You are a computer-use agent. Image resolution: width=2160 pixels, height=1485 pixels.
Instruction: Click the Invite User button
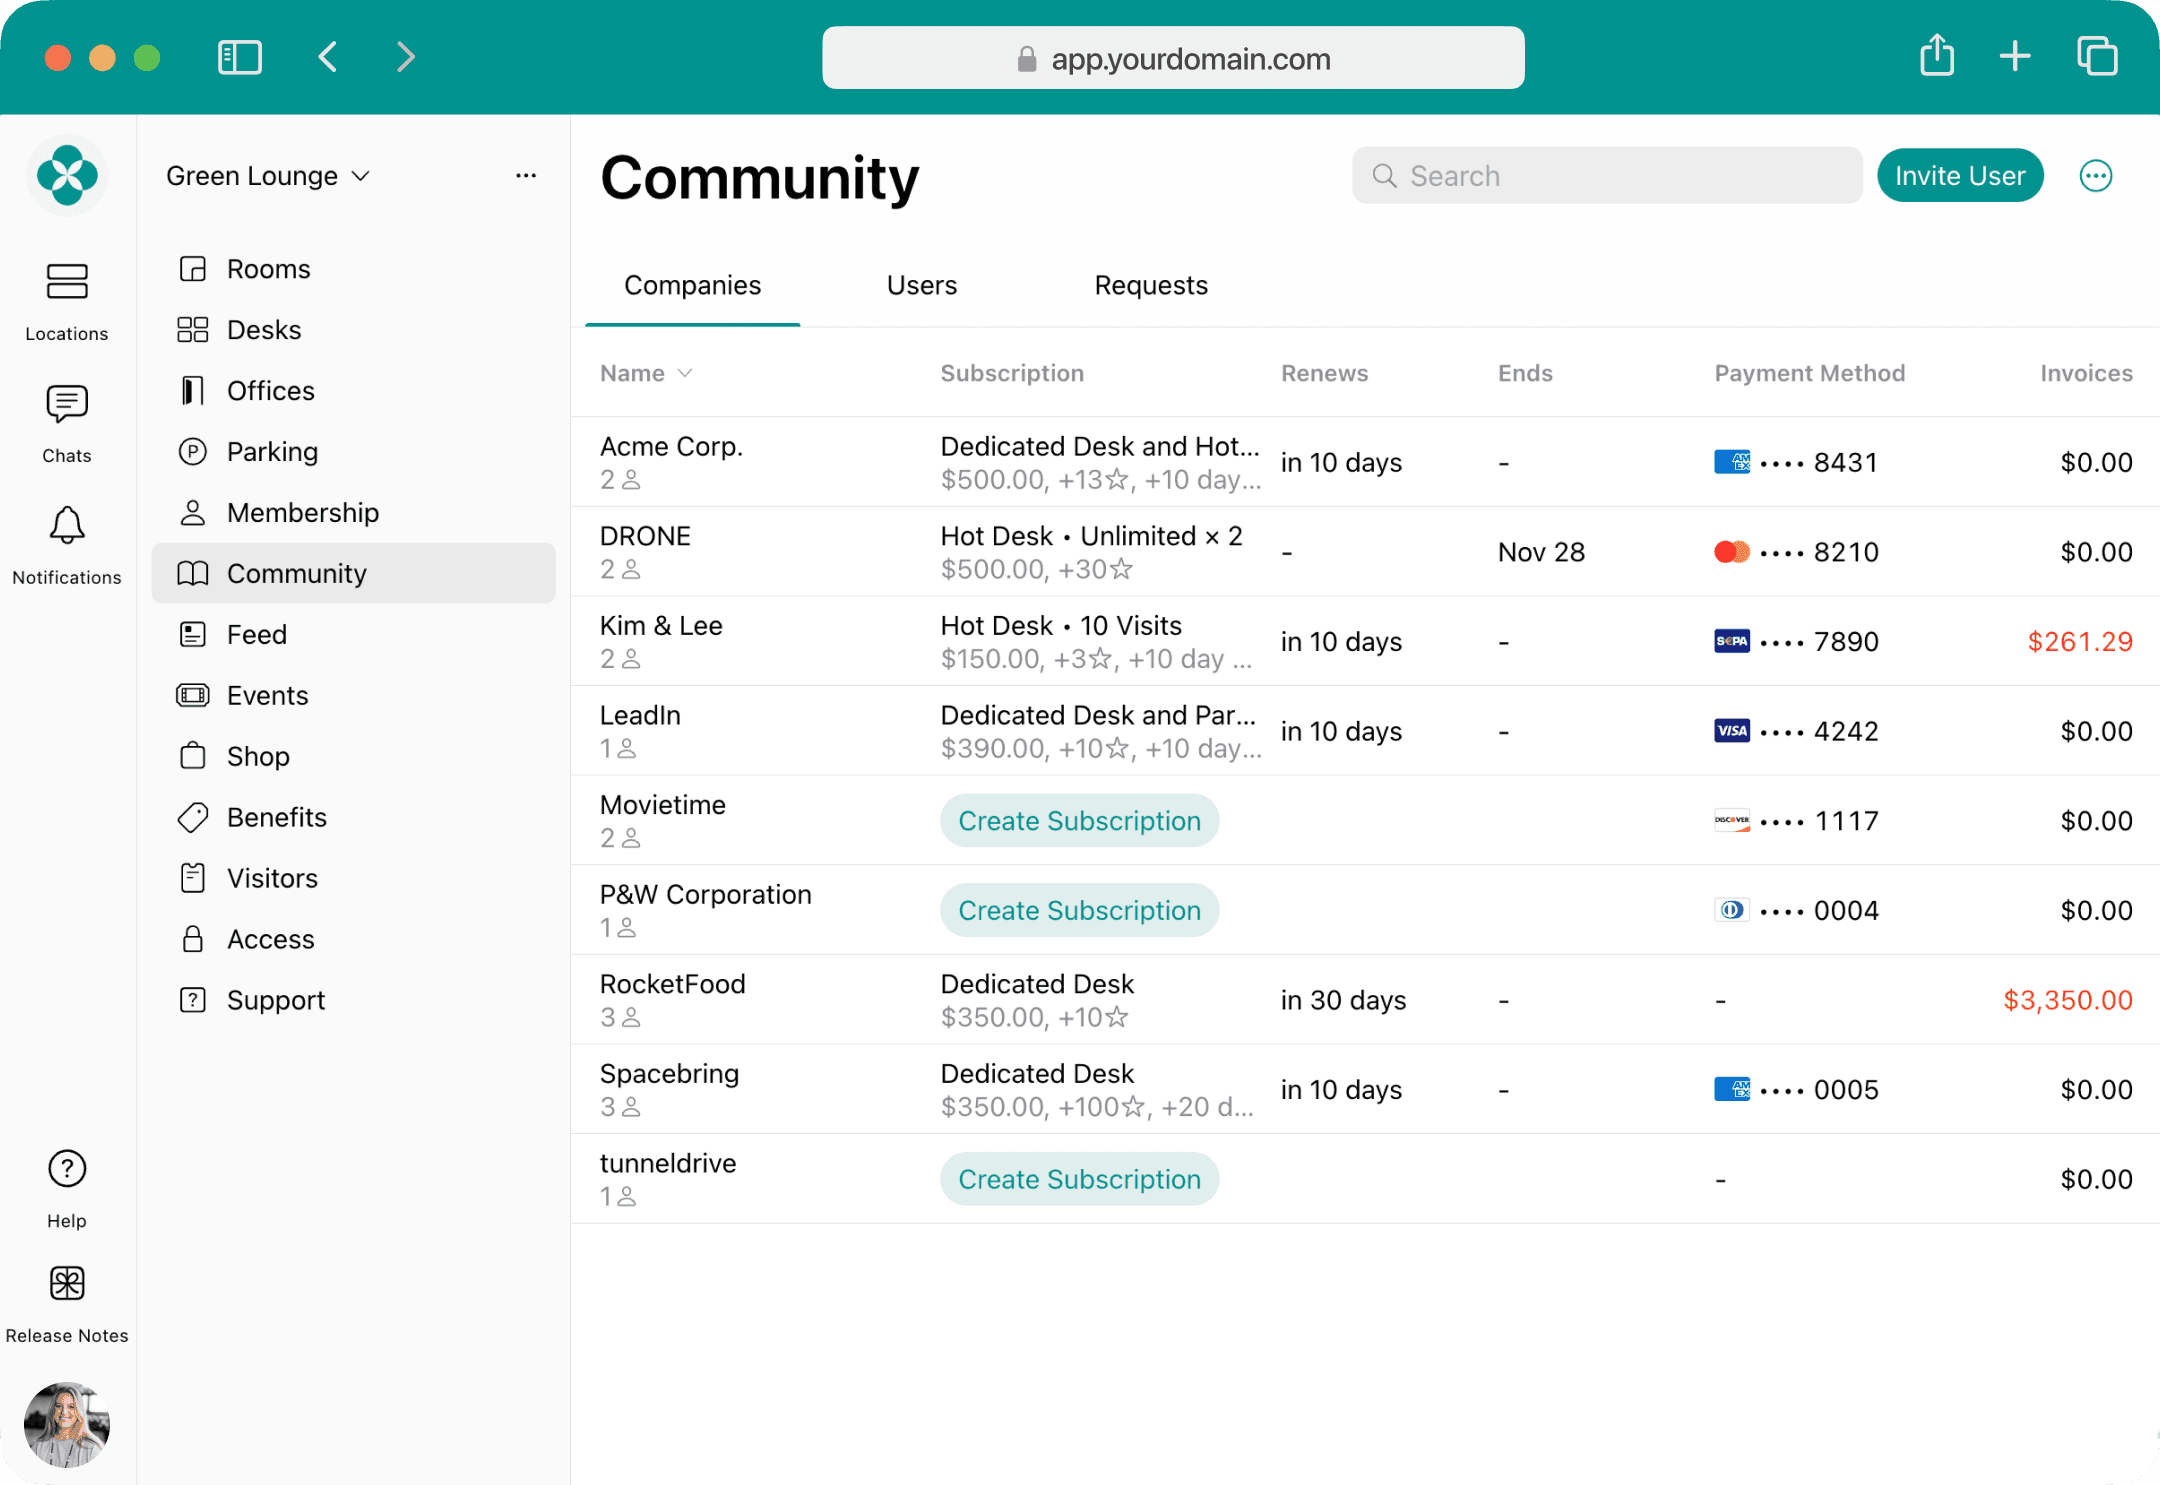[x=1960, y=176]
